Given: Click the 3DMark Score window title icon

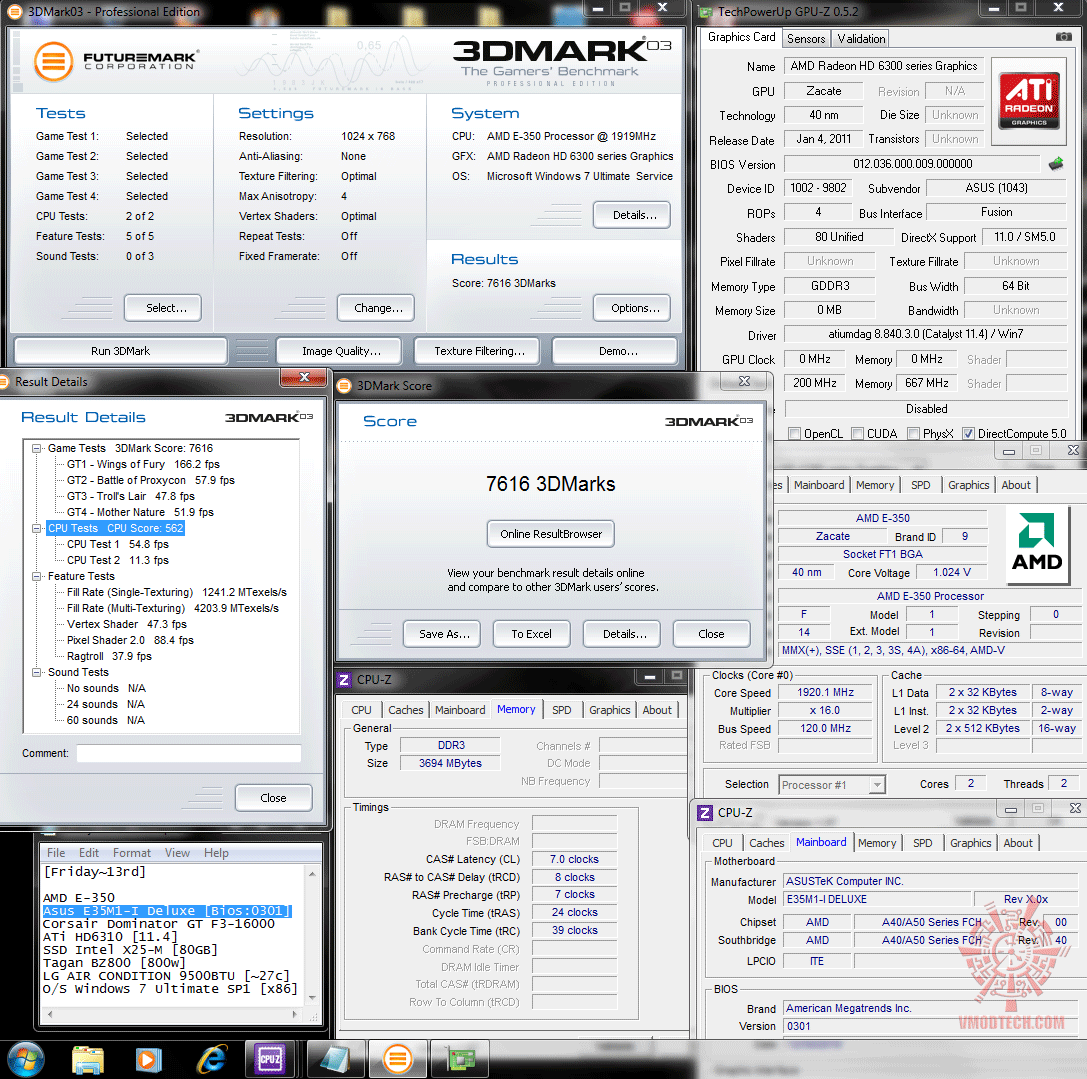Looking at the screenshot, I should click(344, 386).
